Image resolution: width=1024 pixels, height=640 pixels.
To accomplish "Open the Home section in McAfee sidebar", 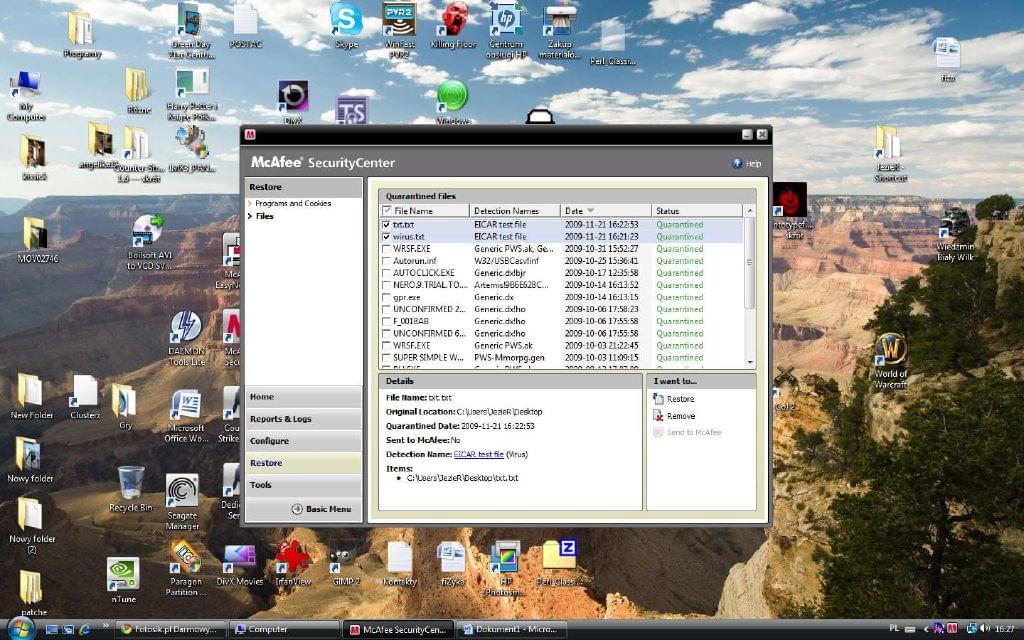I will tap(303, 397).
